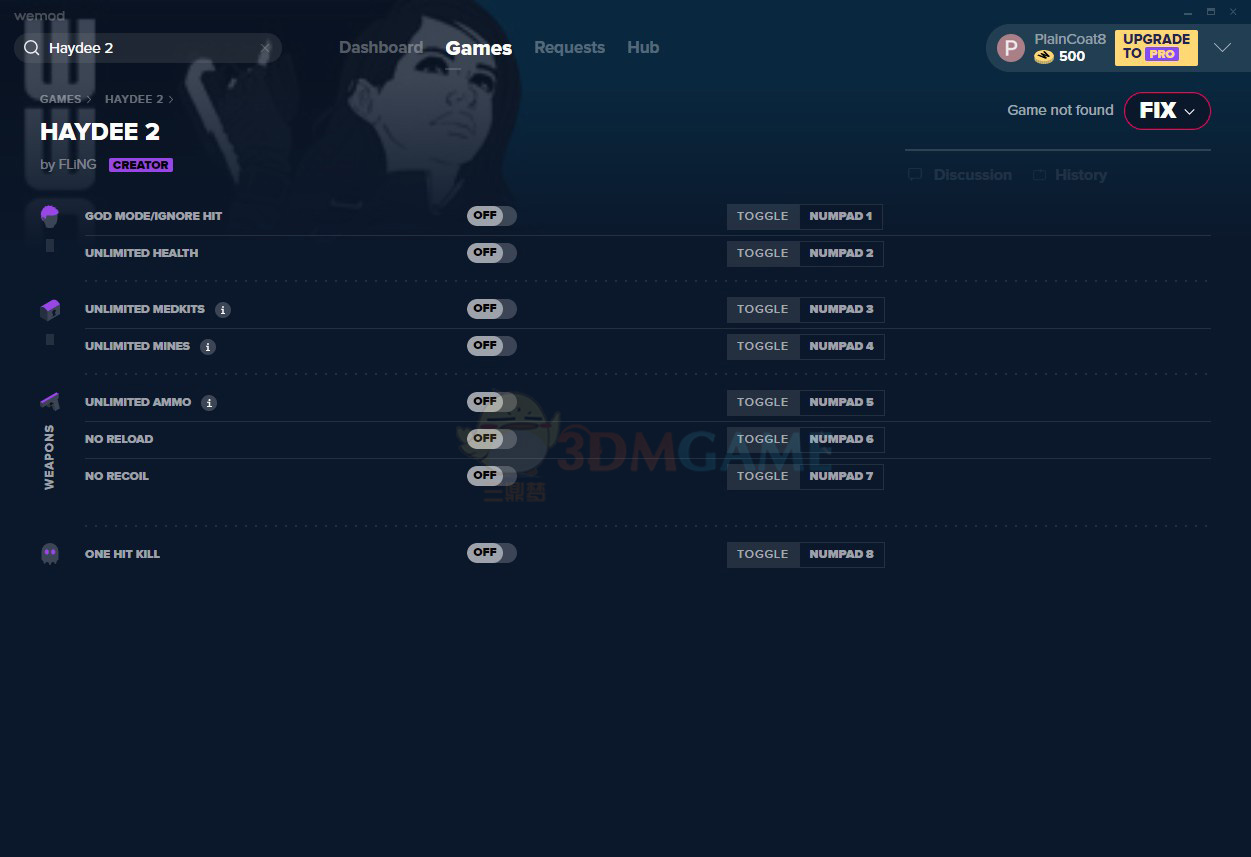Open info icon beside Unlimited Medkits
Viewport: 1251px width, 857px height.
223,310
